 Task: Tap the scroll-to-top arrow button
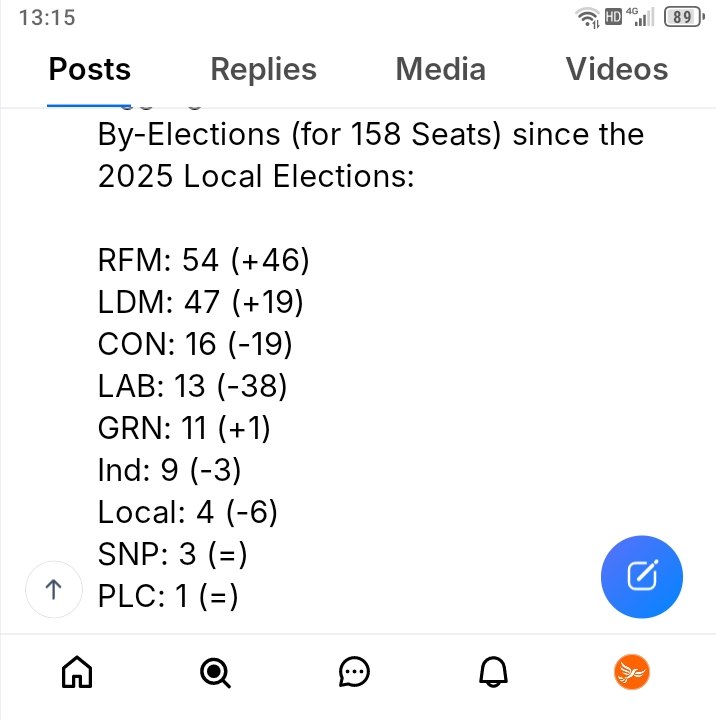coord(51,590)
